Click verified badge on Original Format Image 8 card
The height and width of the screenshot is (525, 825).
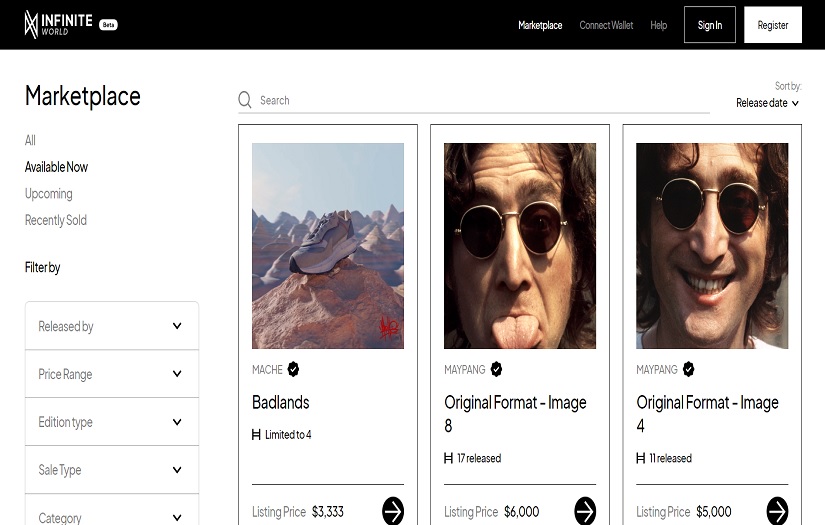[496, 369]
